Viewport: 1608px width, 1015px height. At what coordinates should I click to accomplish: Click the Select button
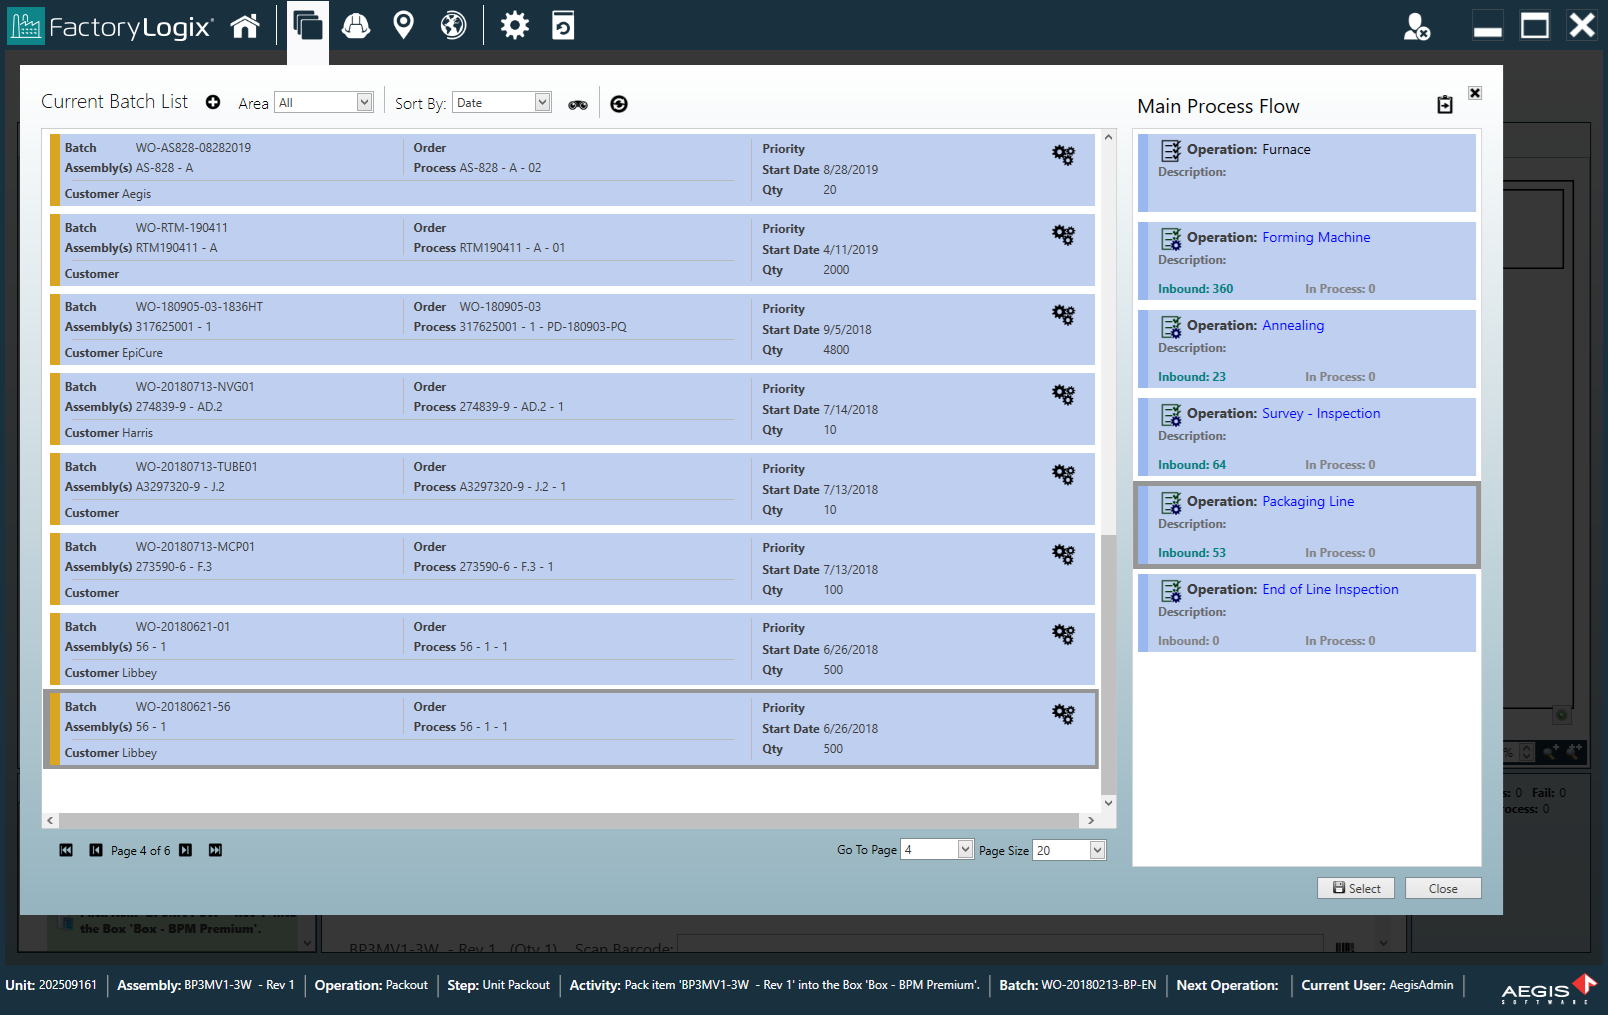[1355, 888]
